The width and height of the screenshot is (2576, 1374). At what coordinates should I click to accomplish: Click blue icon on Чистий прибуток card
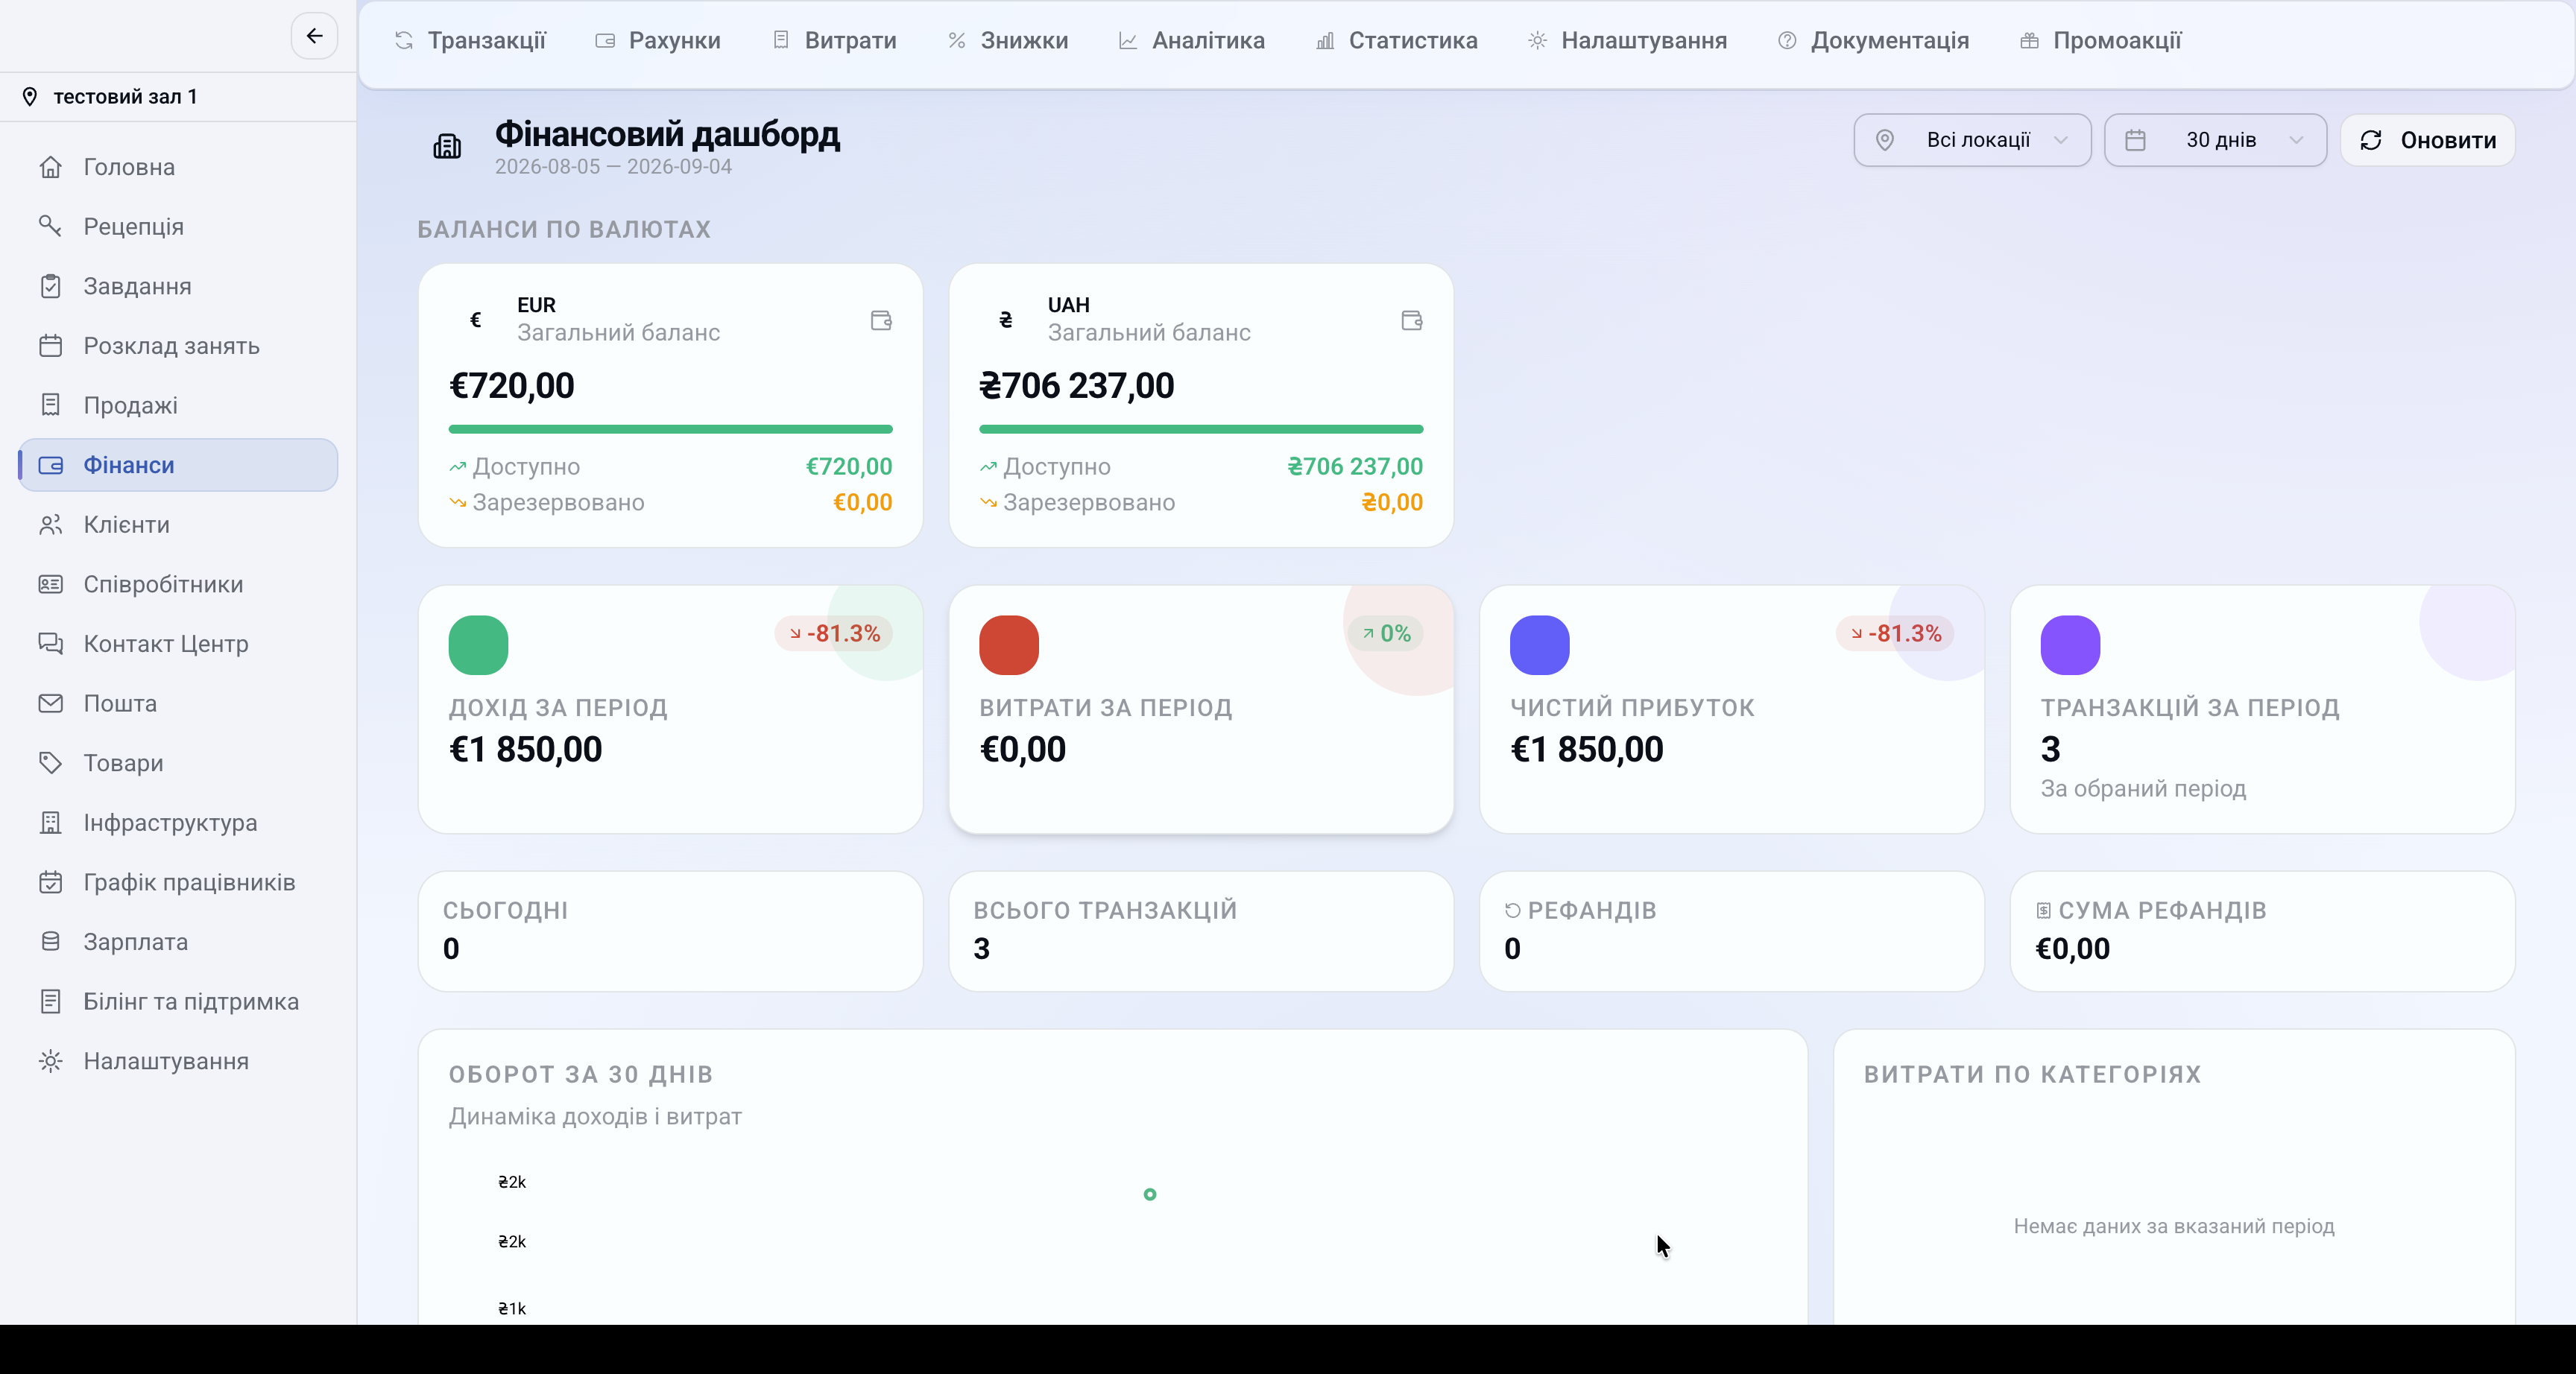tap(1540, 645)
